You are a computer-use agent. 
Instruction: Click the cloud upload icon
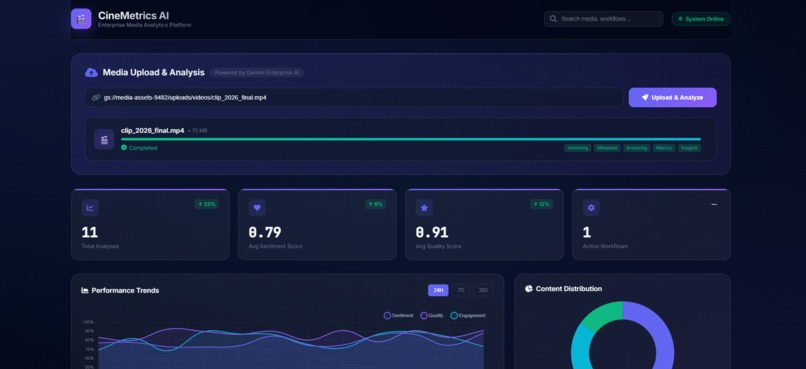pyautogui.click(x=91, y=72)
